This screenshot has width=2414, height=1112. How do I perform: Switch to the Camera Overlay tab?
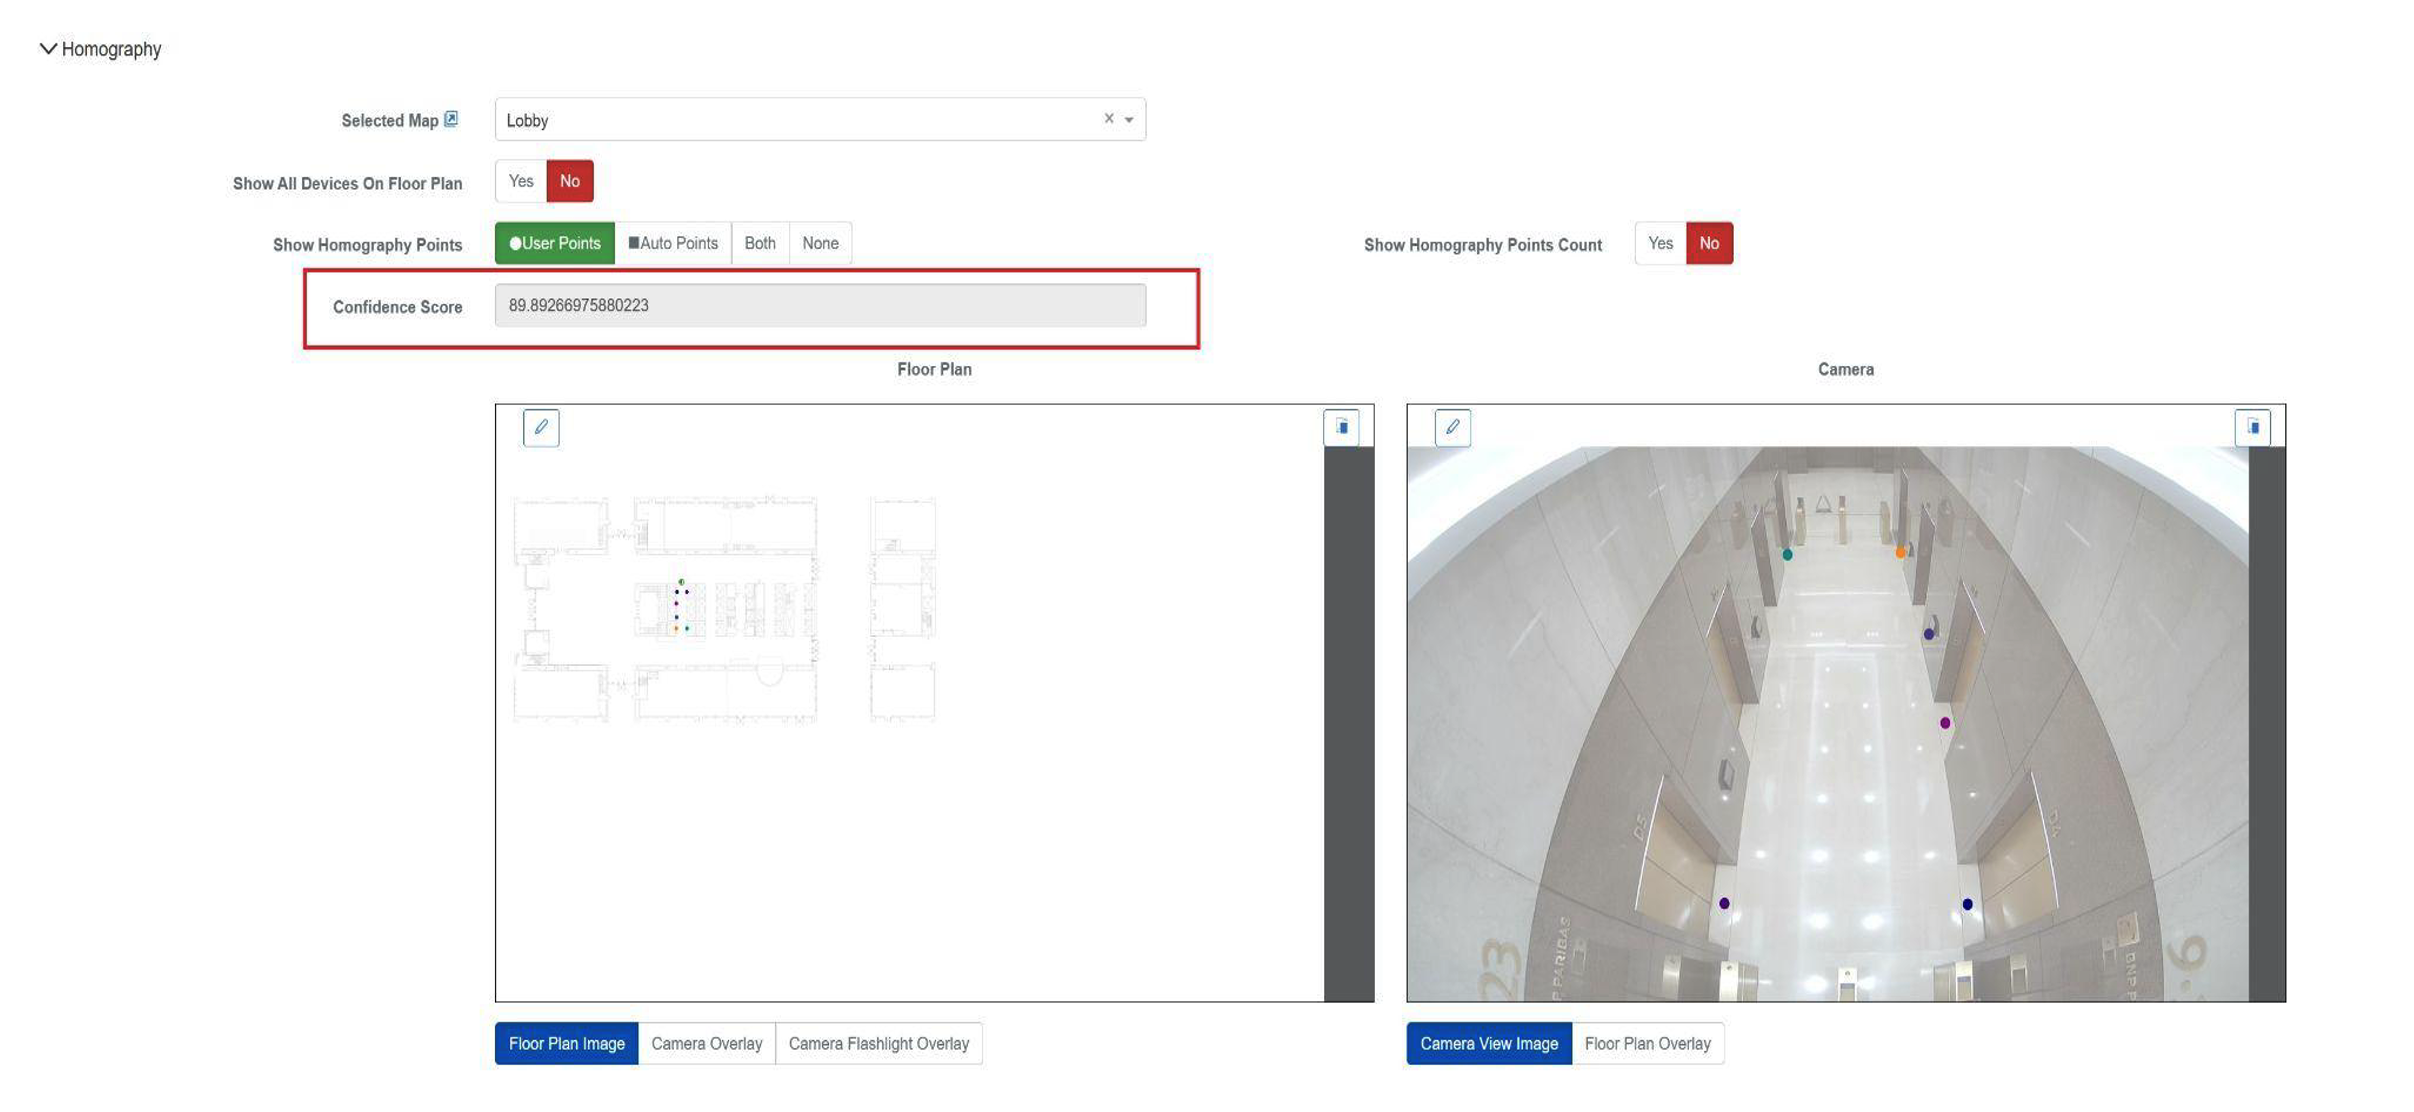pos(706,1043)
